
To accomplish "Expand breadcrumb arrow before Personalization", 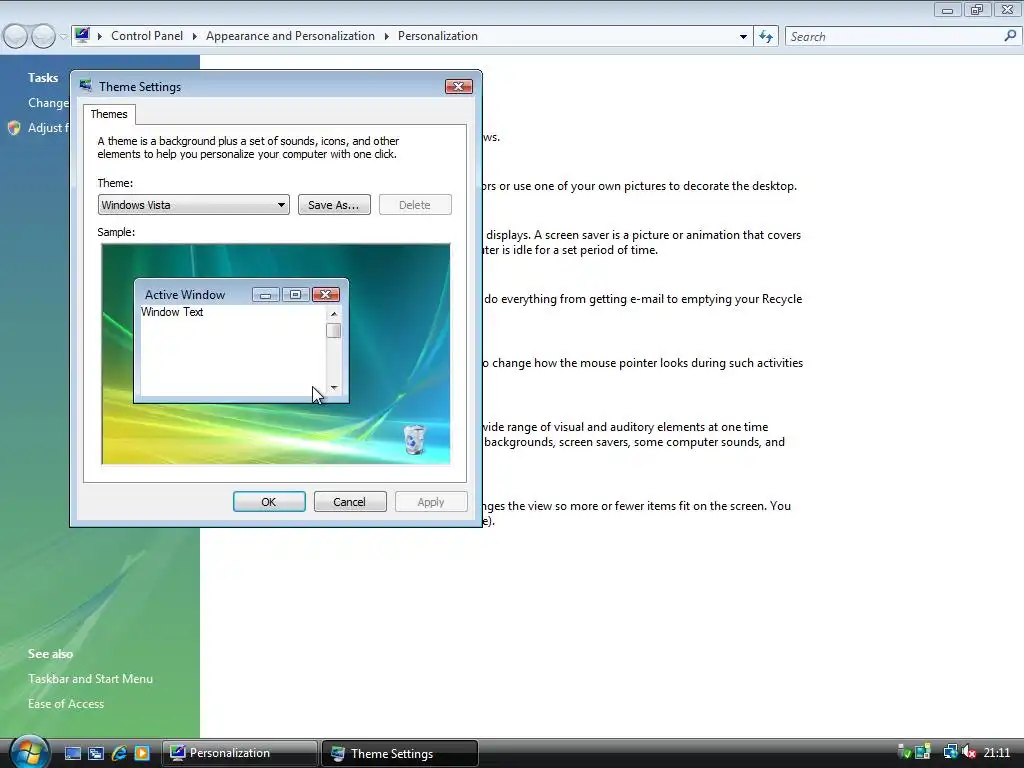I will [x=387, y=37].
